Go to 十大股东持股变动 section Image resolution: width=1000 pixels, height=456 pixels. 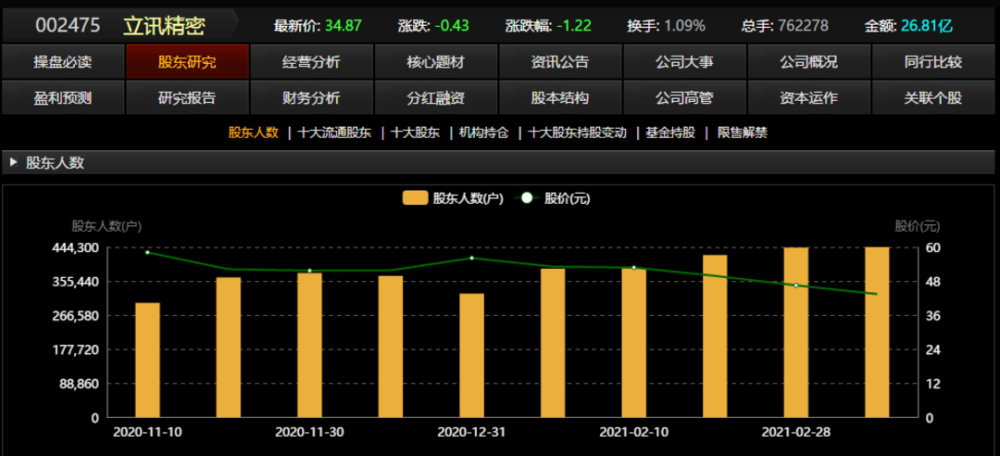point(577,133)
